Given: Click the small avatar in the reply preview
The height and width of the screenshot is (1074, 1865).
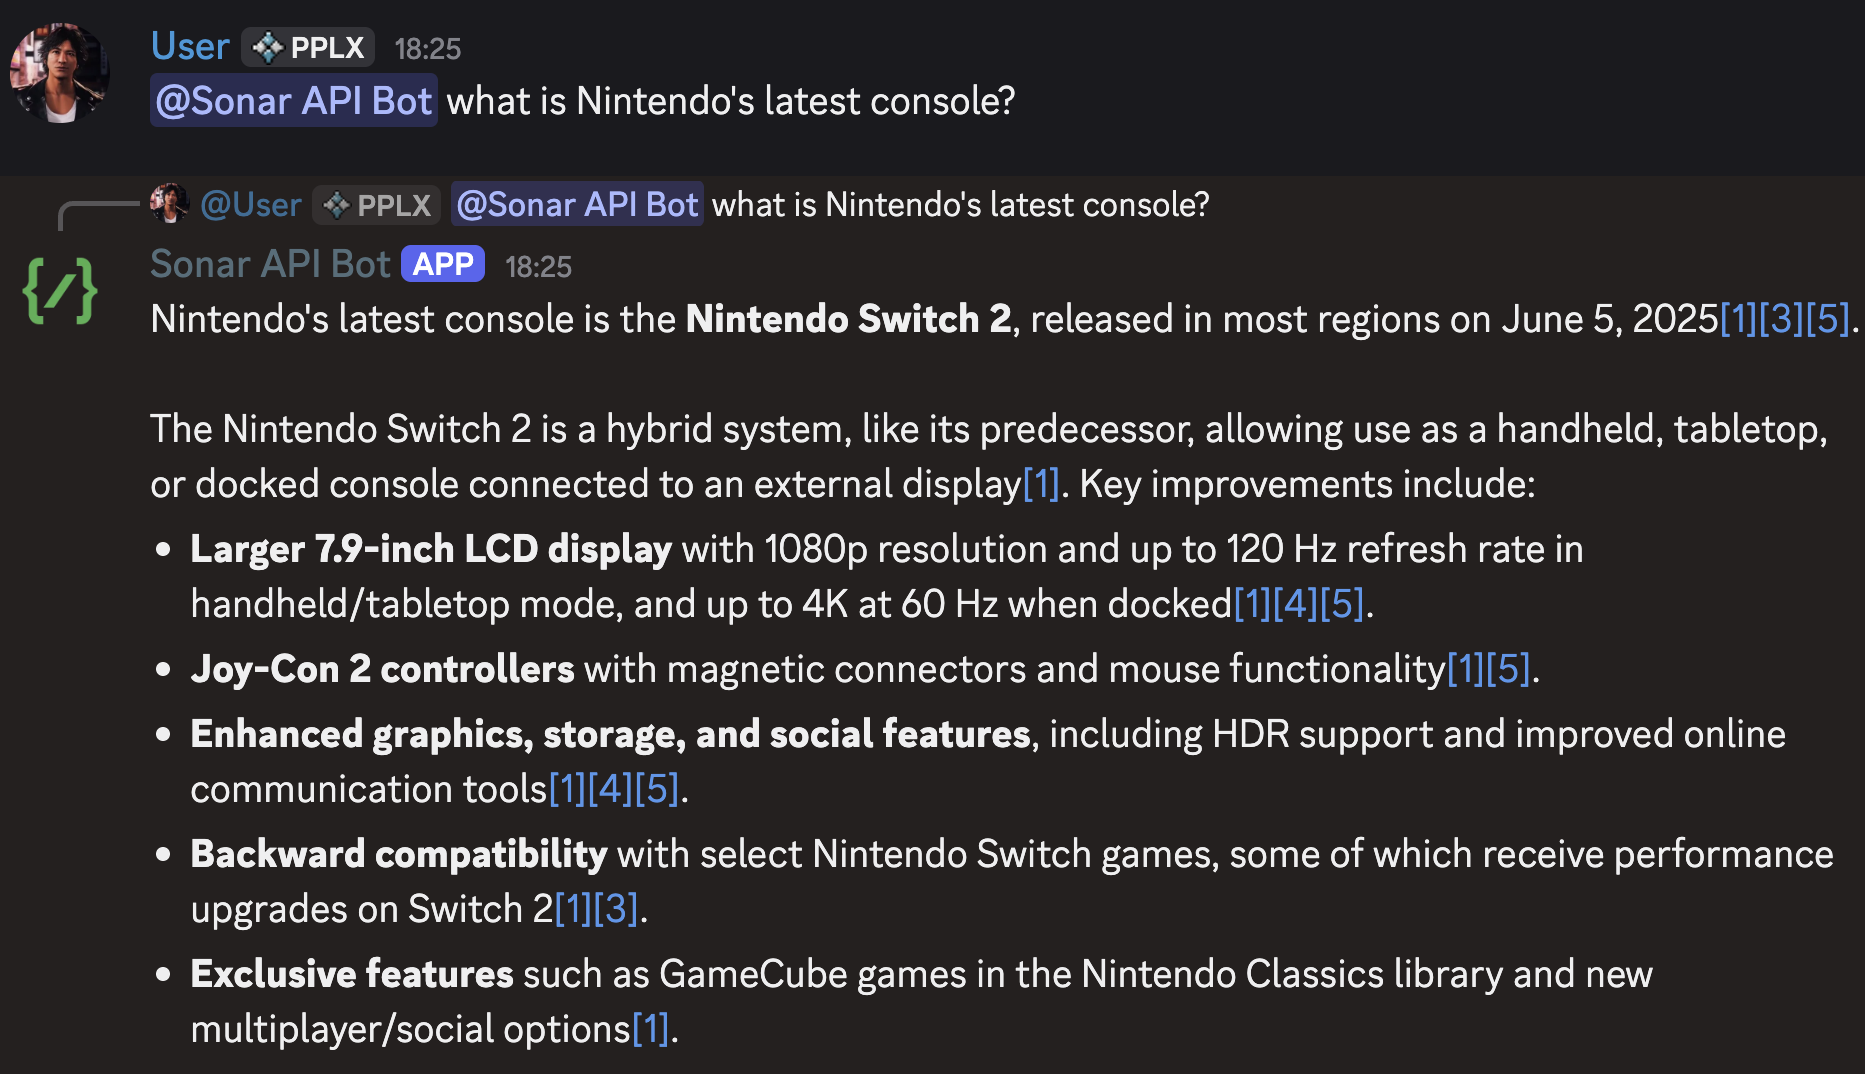Looking at the screenshot, I should click(x=170, y=204).
